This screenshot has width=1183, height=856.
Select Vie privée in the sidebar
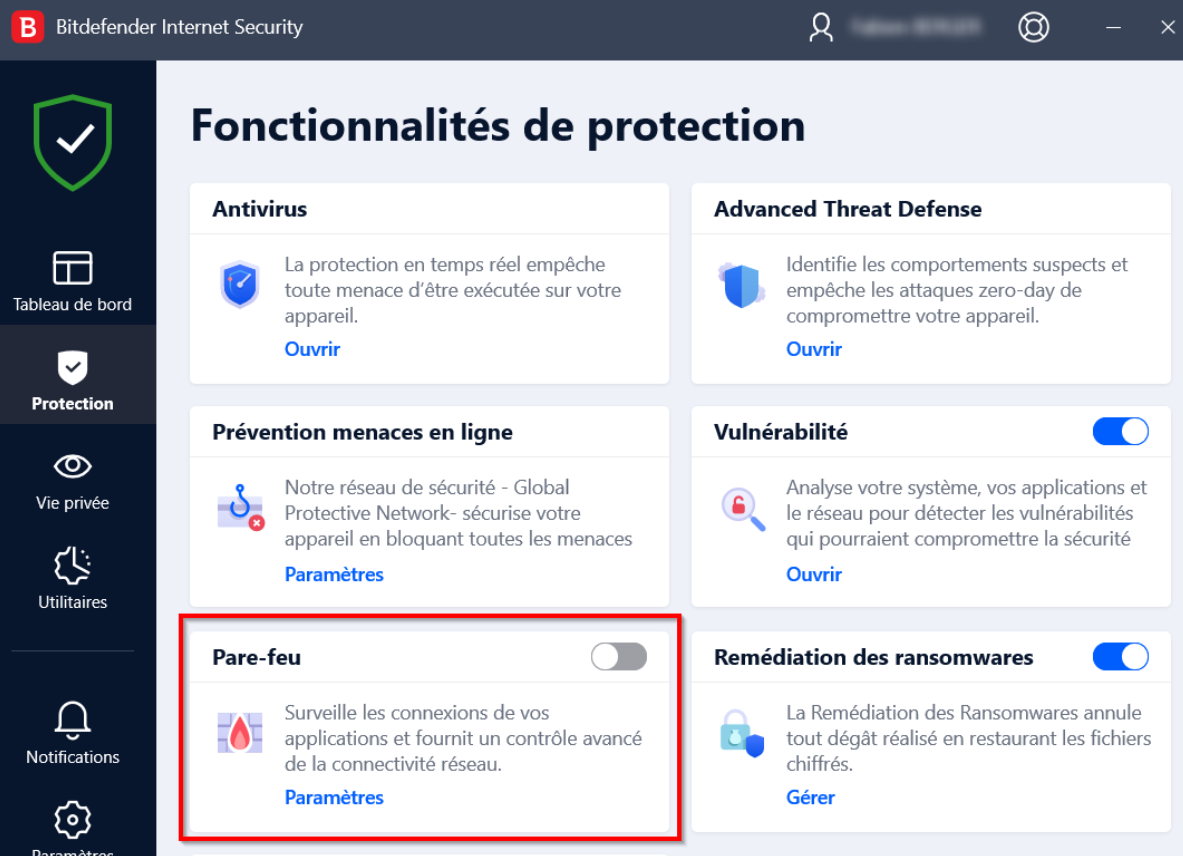tap(73, 481)
